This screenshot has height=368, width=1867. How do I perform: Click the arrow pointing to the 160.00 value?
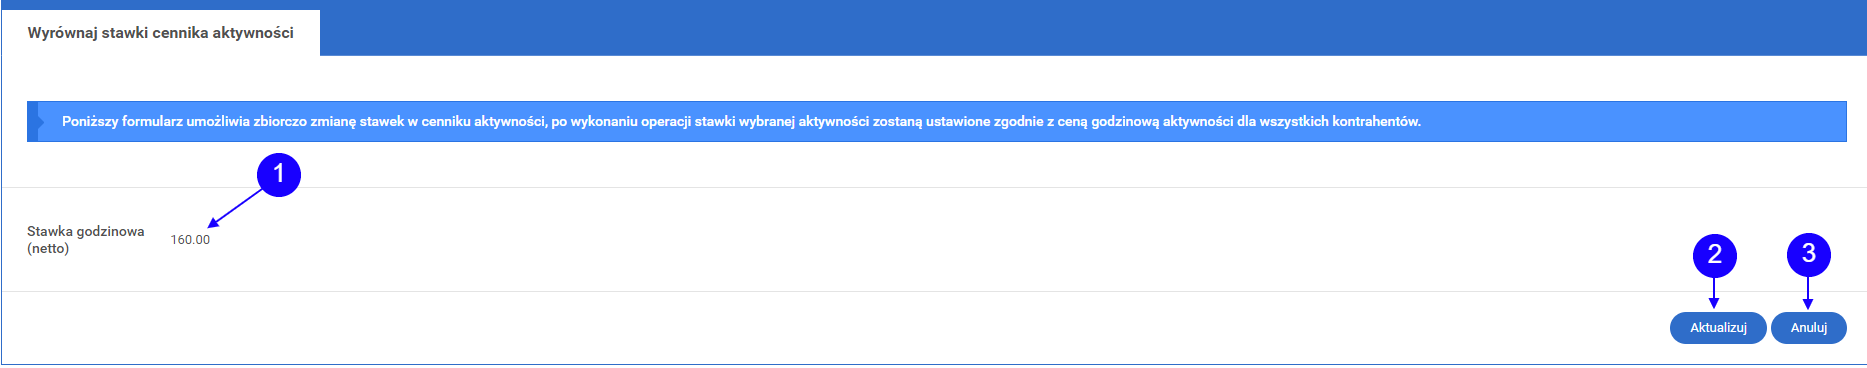pyautogui.click(x=236, y=207)
